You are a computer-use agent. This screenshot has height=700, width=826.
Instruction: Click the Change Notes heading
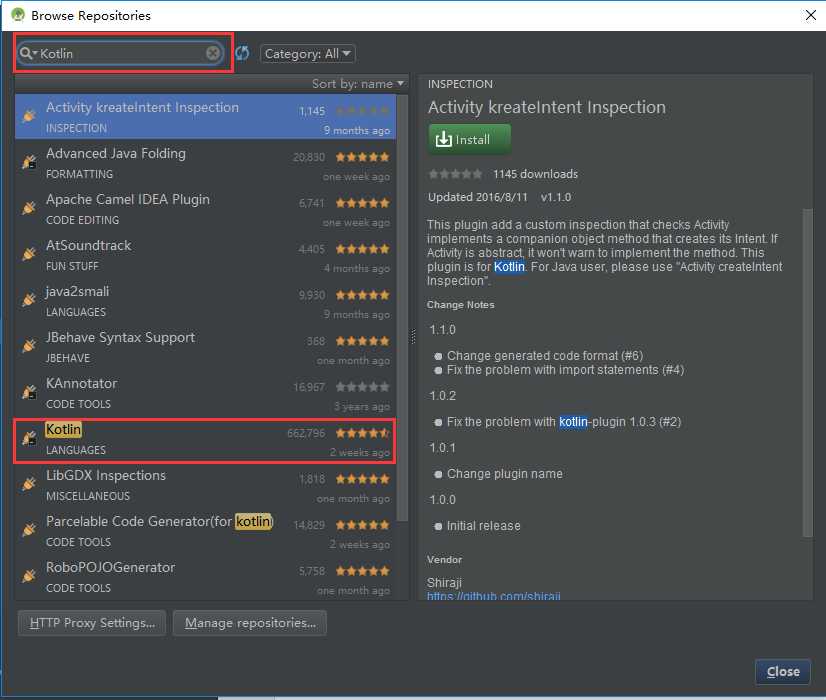pyautogui.click(x=460, y=304)
